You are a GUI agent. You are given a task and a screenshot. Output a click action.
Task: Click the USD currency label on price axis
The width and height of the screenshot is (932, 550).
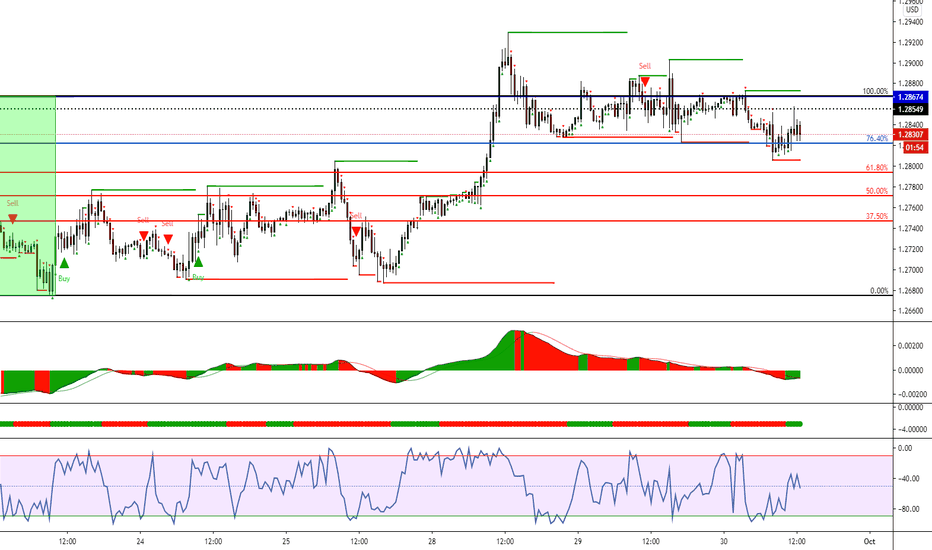pos(912,10)
